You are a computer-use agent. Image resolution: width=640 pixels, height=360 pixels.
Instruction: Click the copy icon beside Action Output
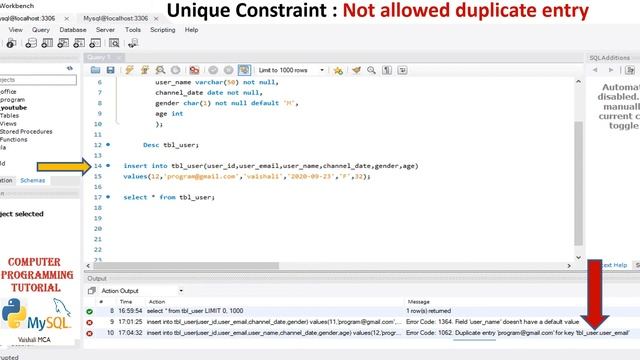[92, 291]
